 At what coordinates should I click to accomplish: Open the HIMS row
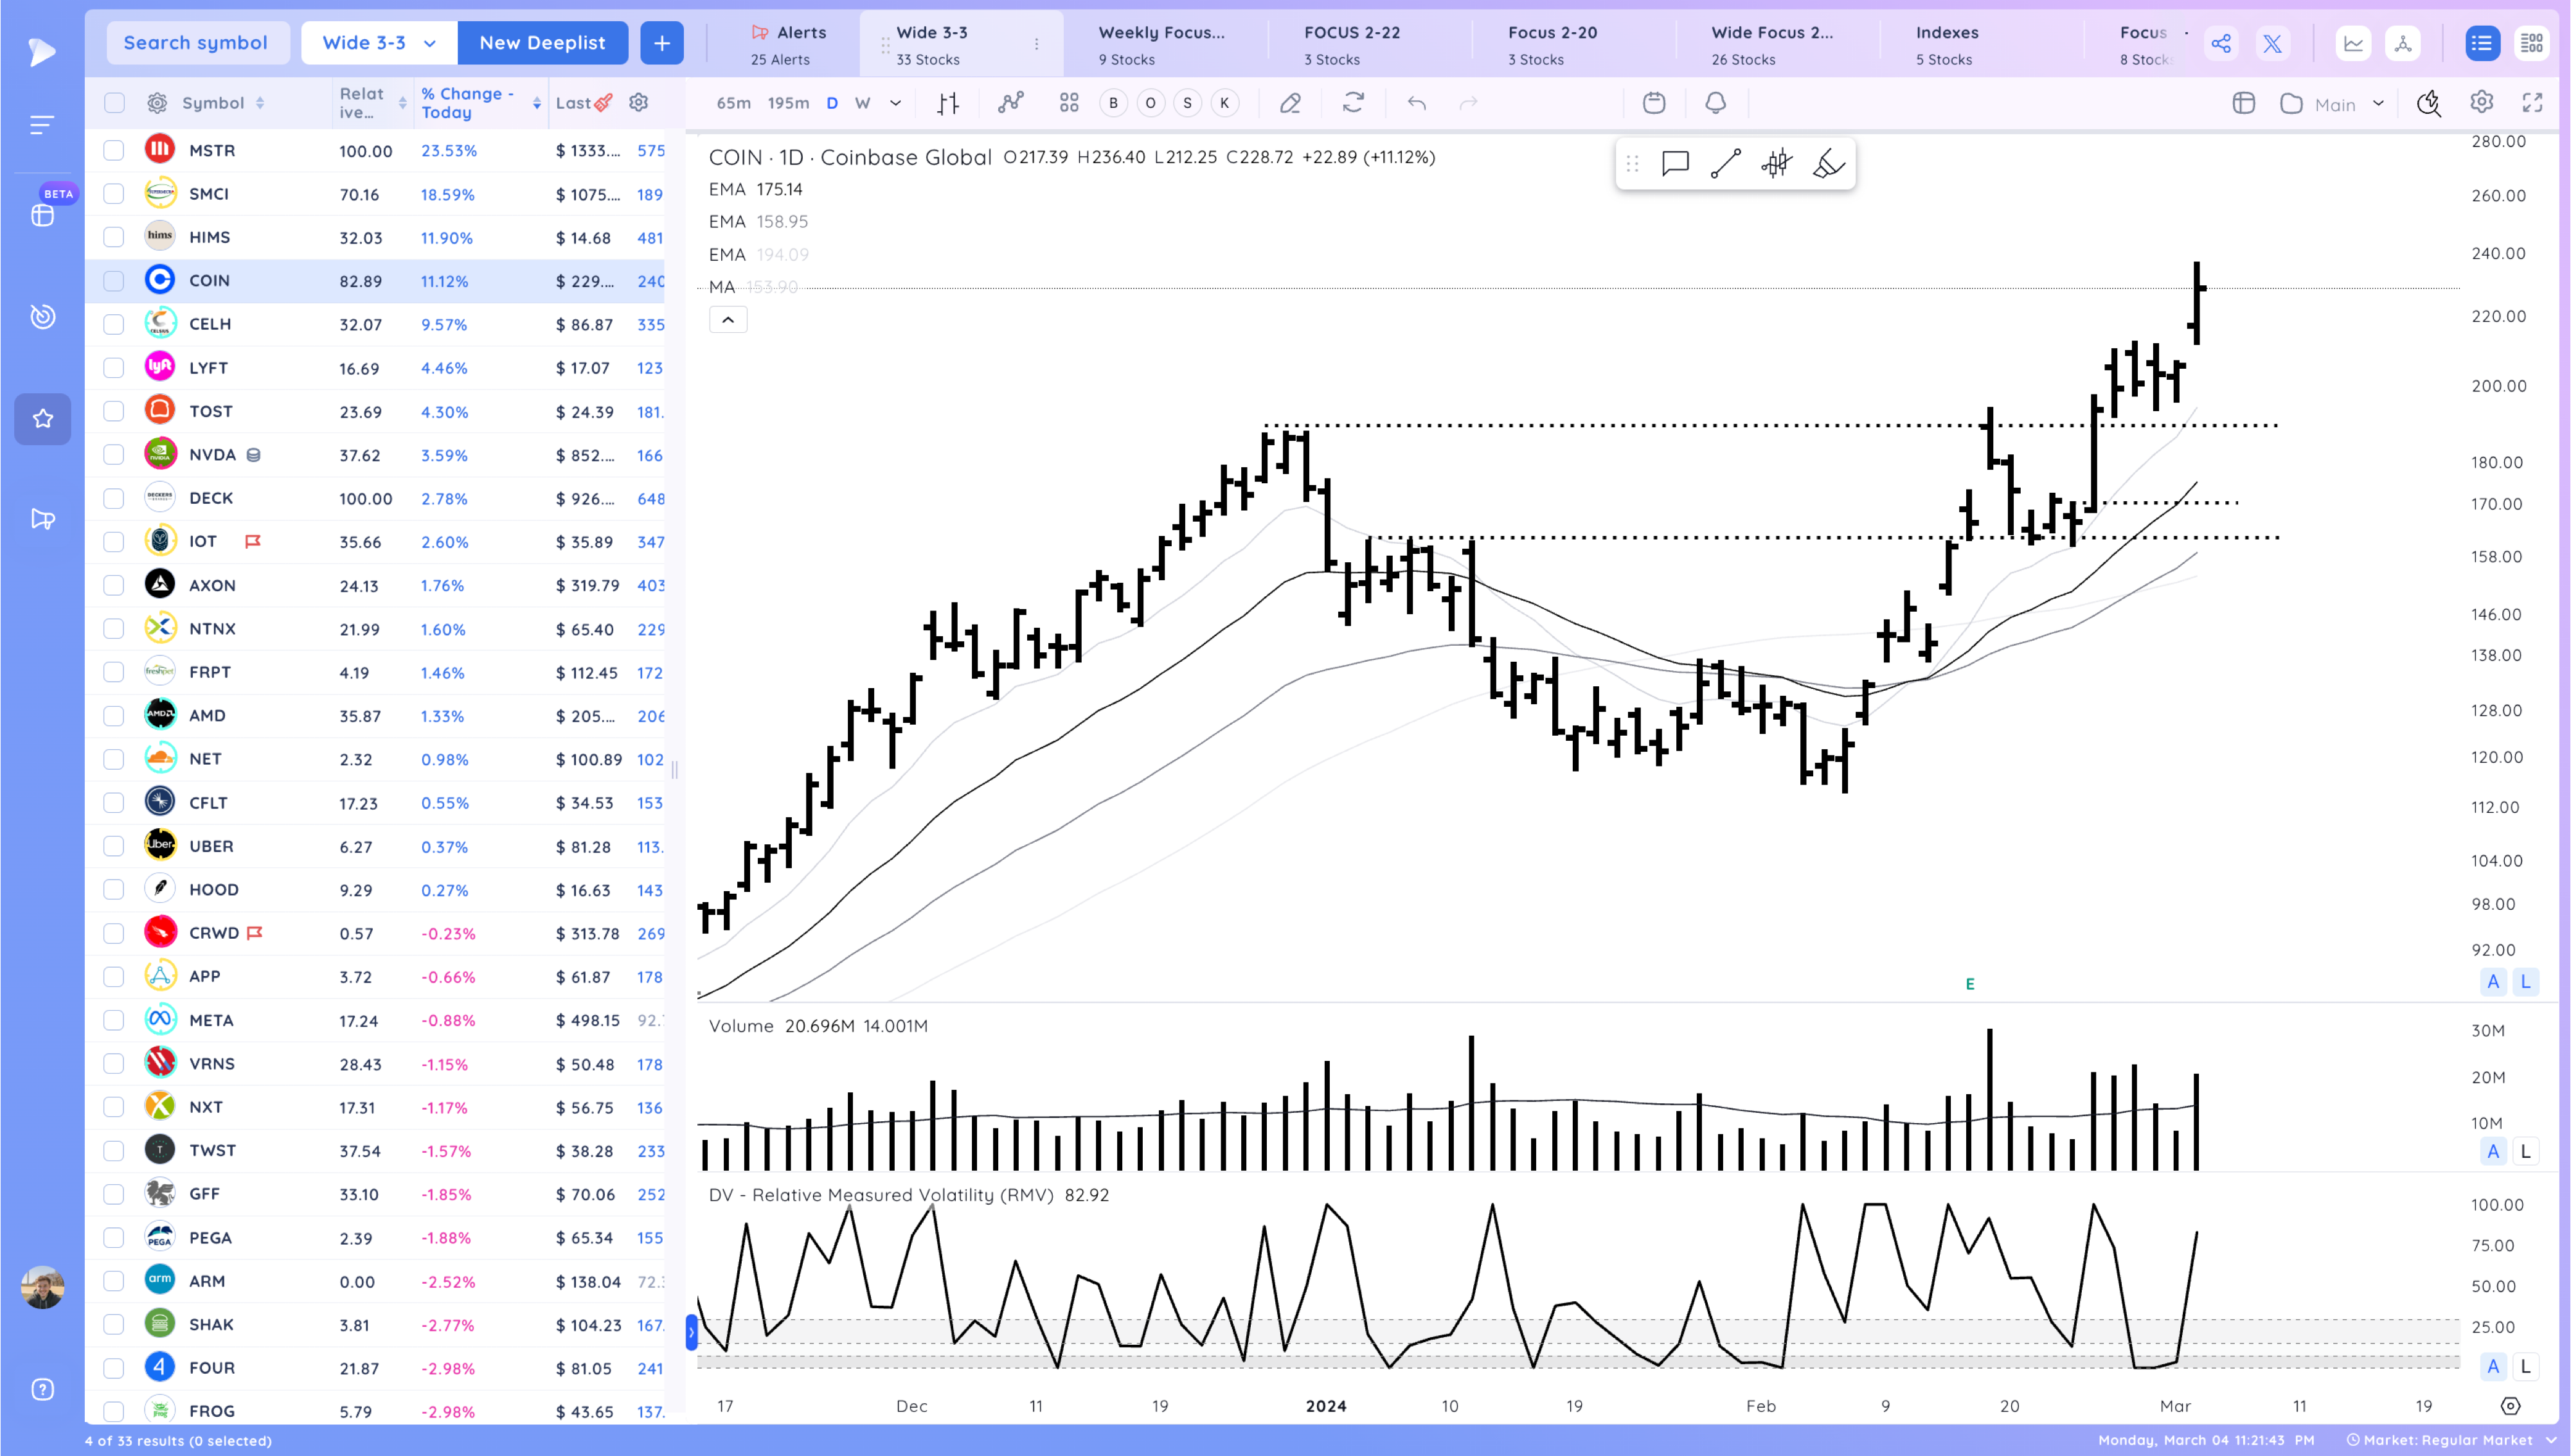[375, 238]
